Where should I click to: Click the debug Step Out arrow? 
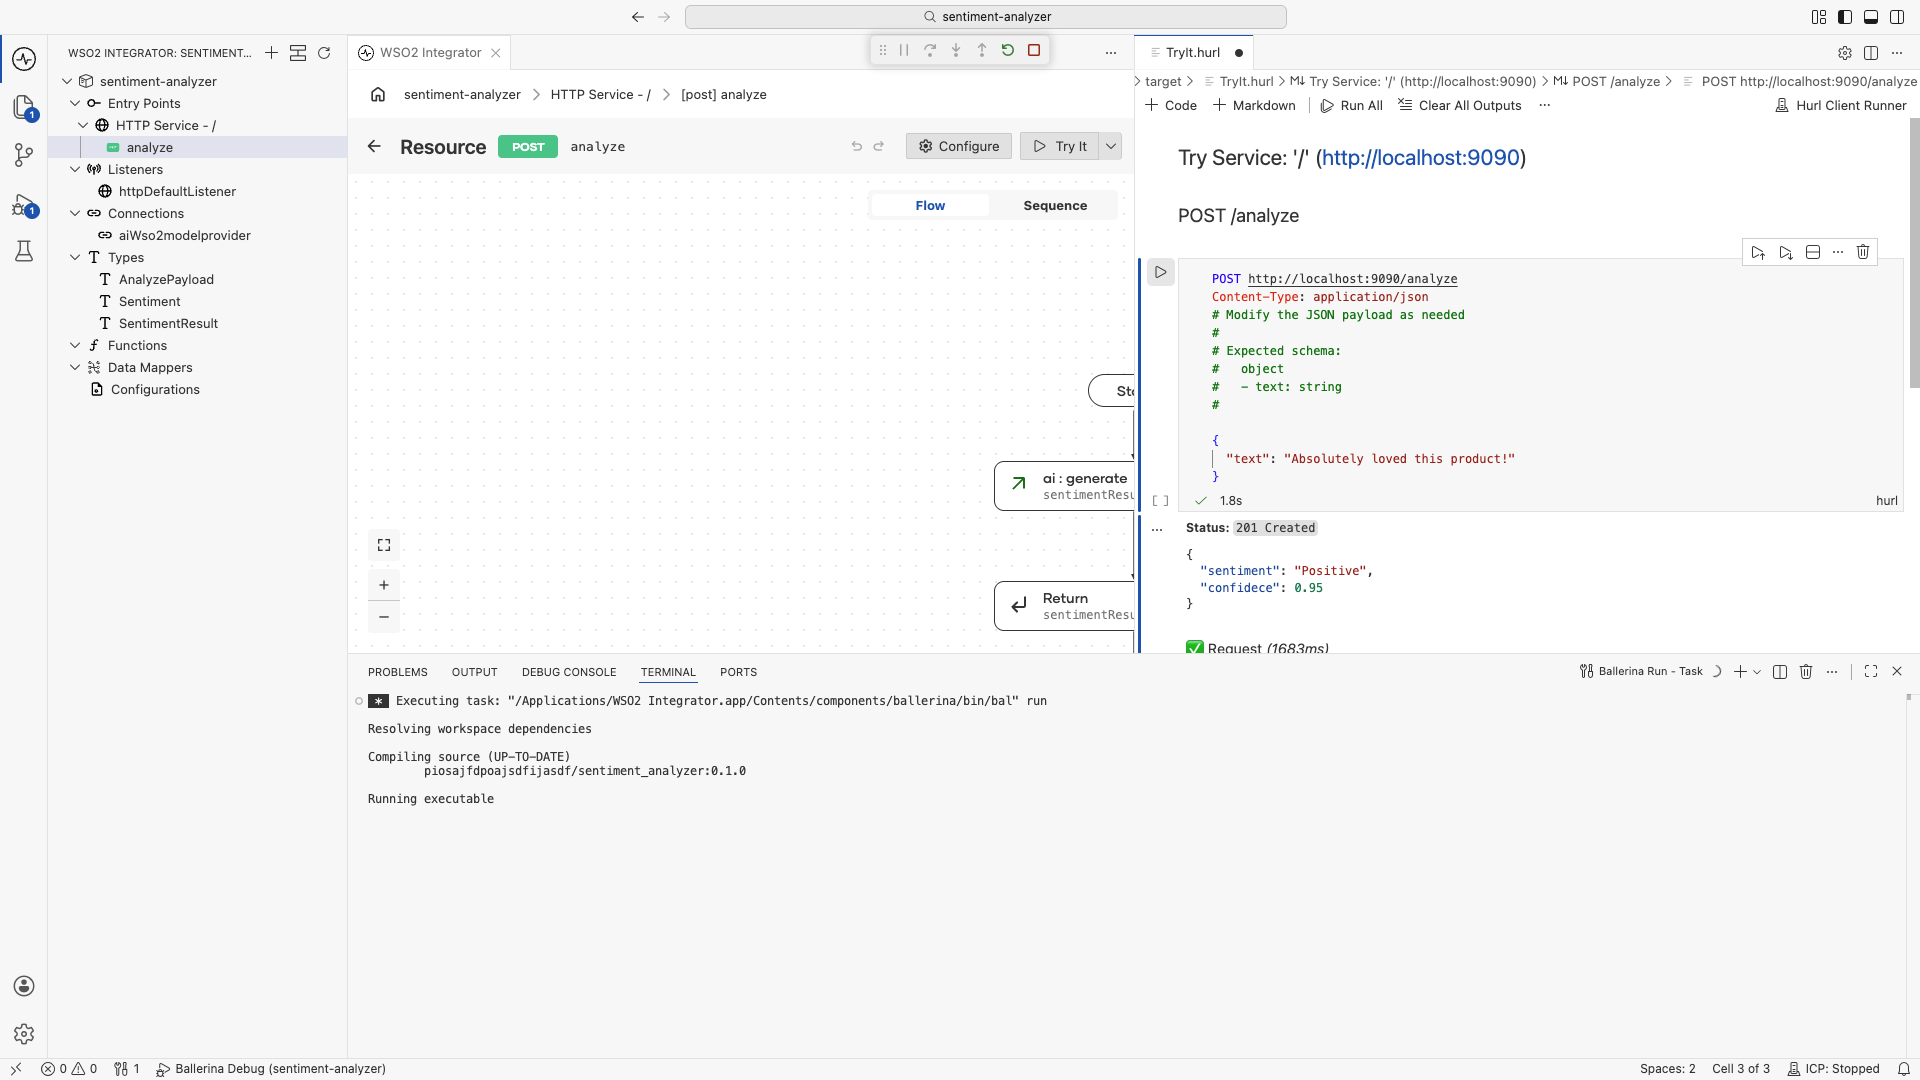tap(982, 50)
